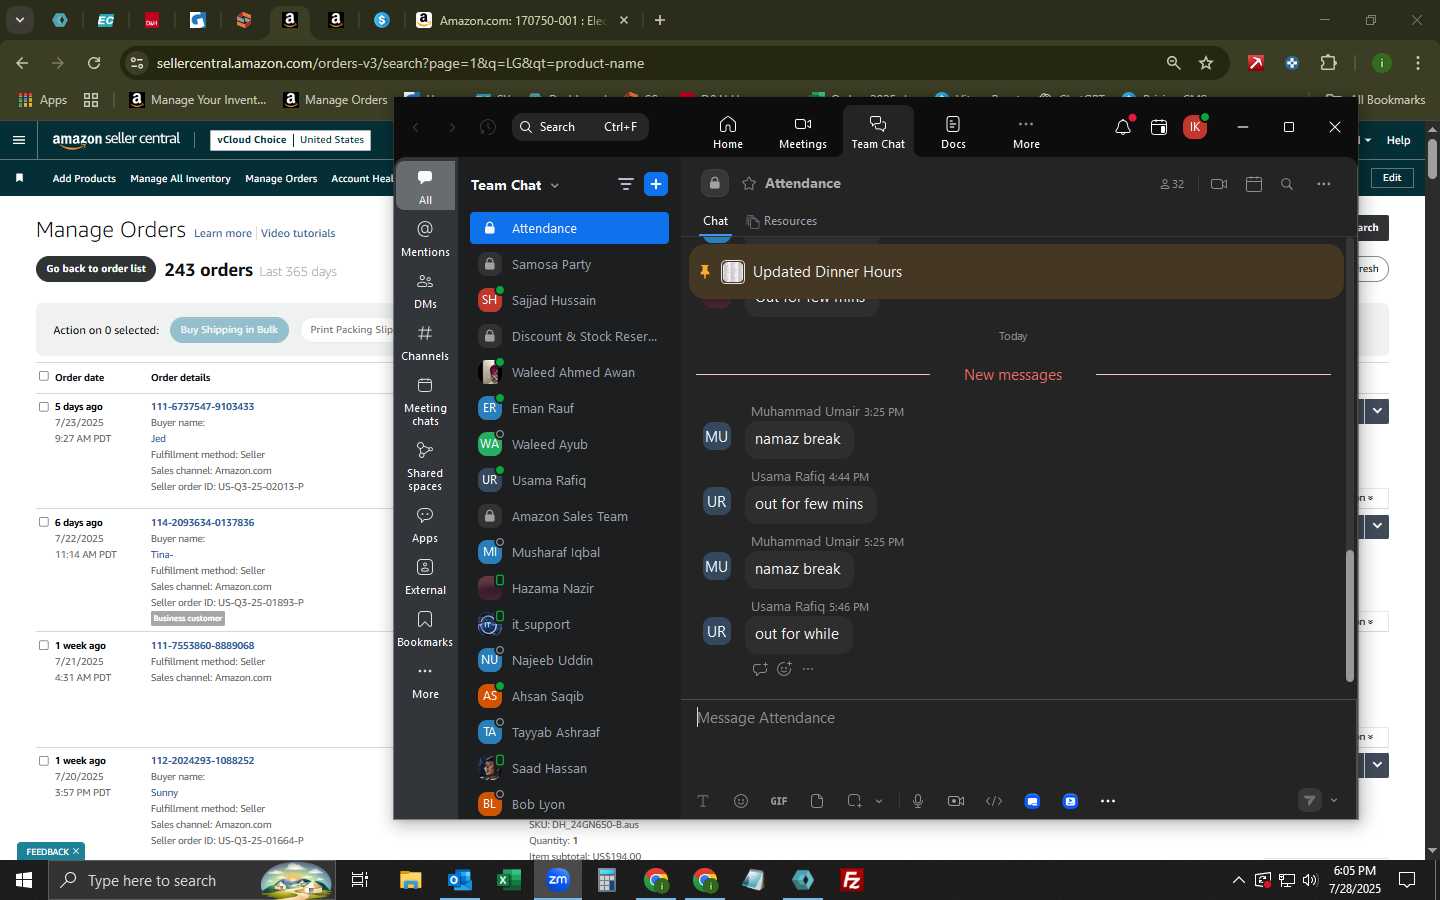Open chat with Waleed Ahmed Awan
Viewport: 1440px width, 900px height.
(x=569, y=372)
